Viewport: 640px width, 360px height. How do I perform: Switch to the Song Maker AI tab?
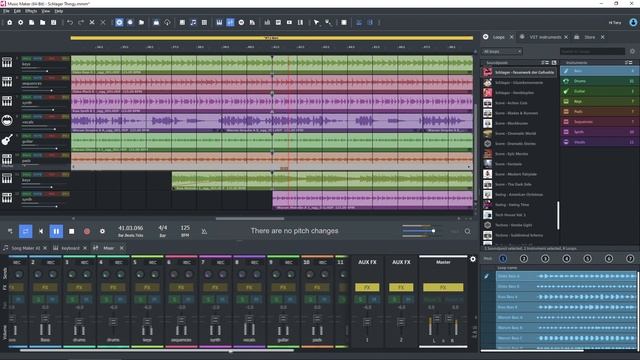(26, 248)
